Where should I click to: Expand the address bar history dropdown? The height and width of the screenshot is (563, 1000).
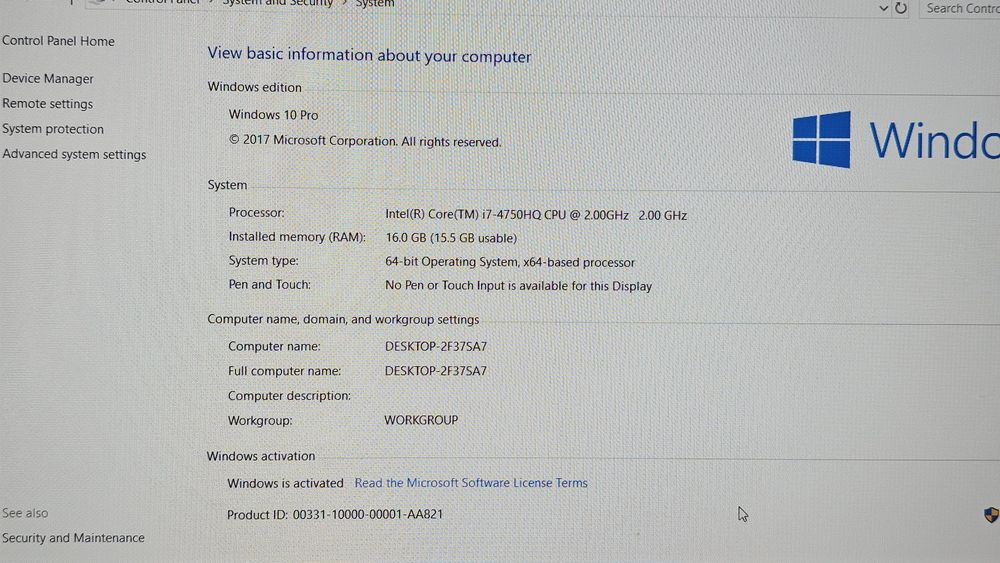point(883,8)
